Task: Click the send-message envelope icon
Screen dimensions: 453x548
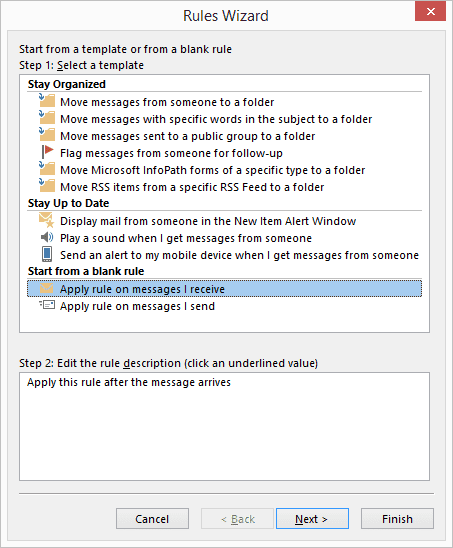Action: (x=47, y=305)
